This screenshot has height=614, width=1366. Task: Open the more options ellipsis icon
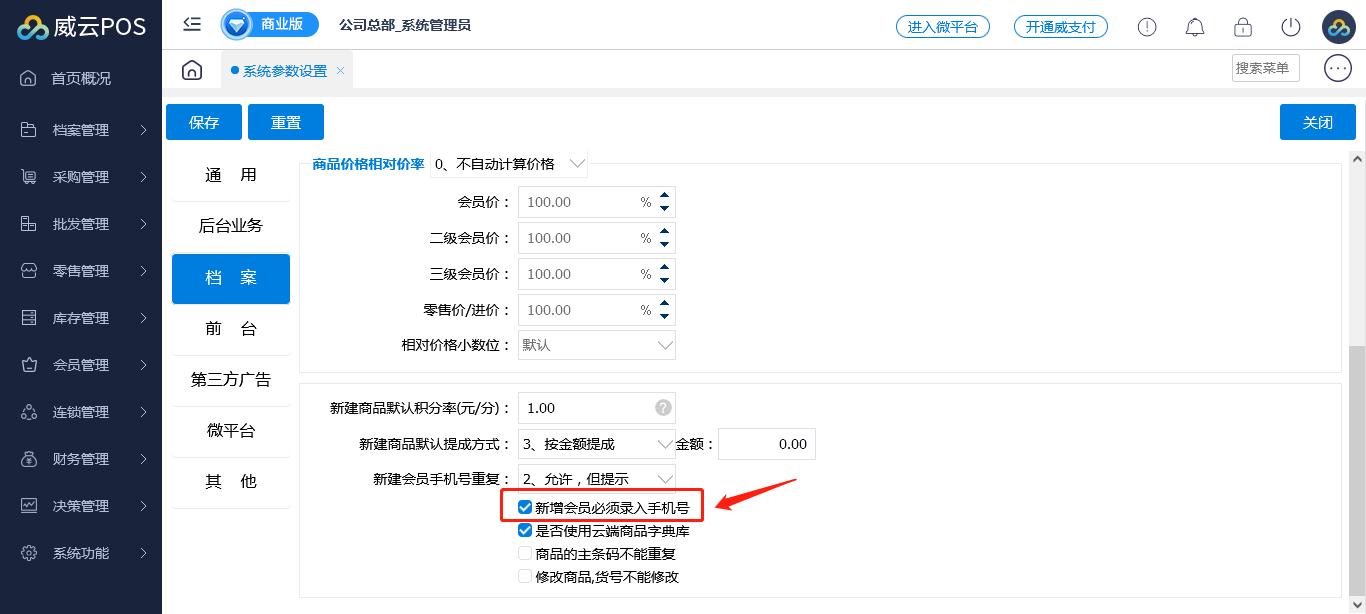(x=1337, y=68)
